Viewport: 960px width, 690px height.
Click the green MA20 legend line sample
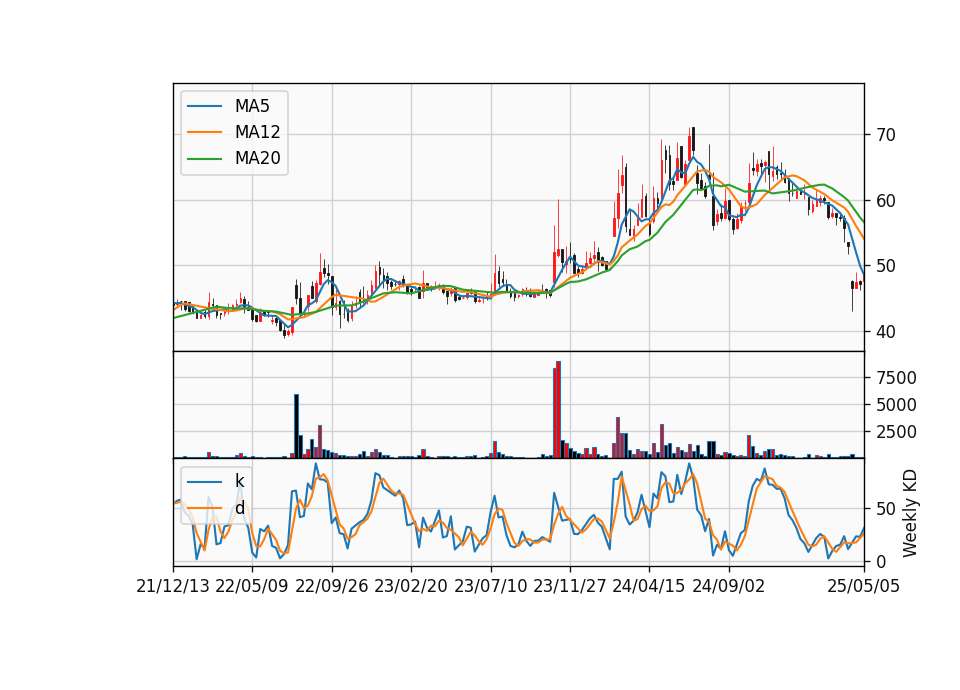tap(204, 159)
